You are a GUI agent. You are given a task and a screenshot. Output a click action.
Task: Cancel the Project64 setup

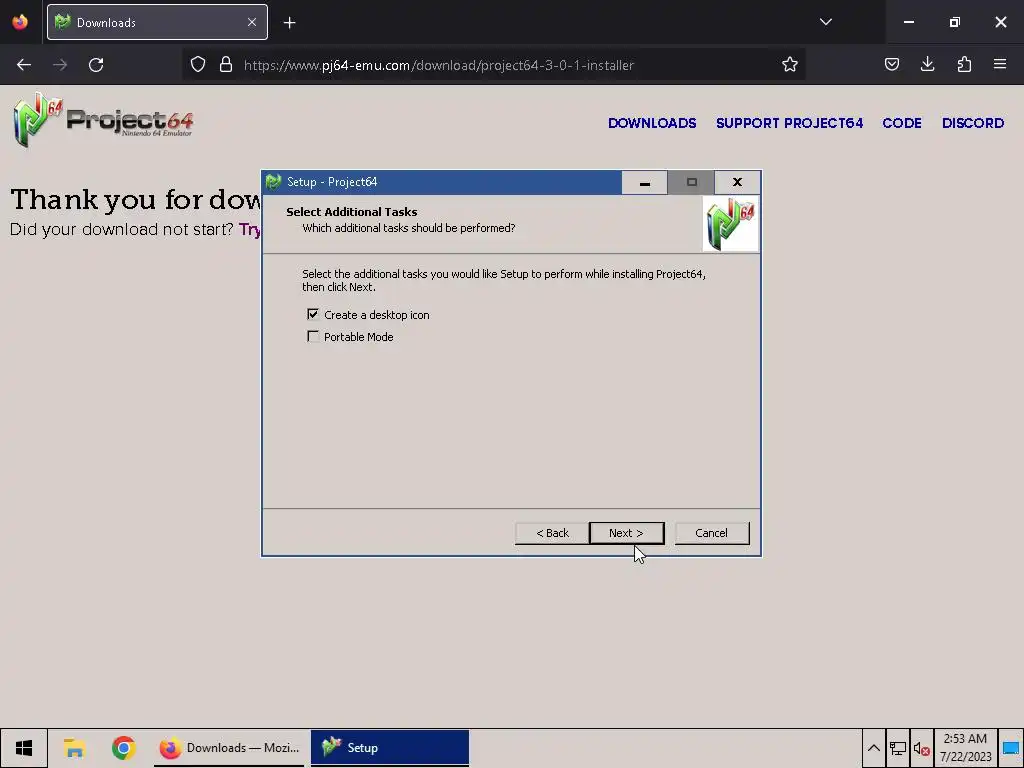coord(711,533)
